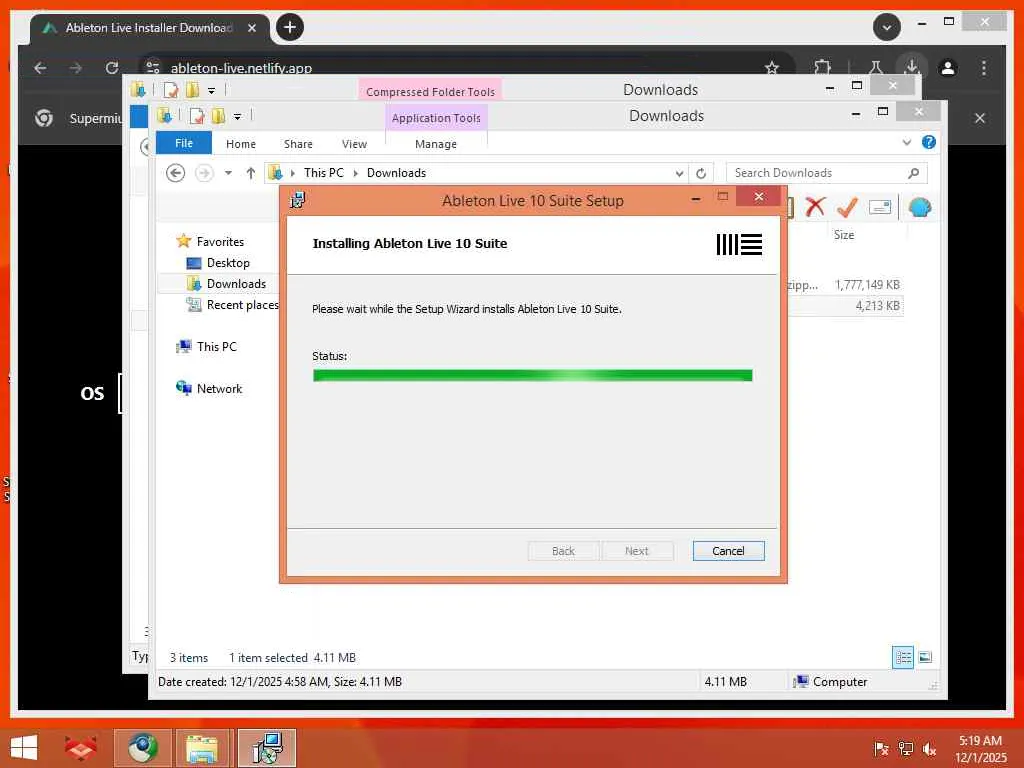This screenshot has height=768, width=1024.
Task: Sort files by the Size column
Action: pos(843,234)
